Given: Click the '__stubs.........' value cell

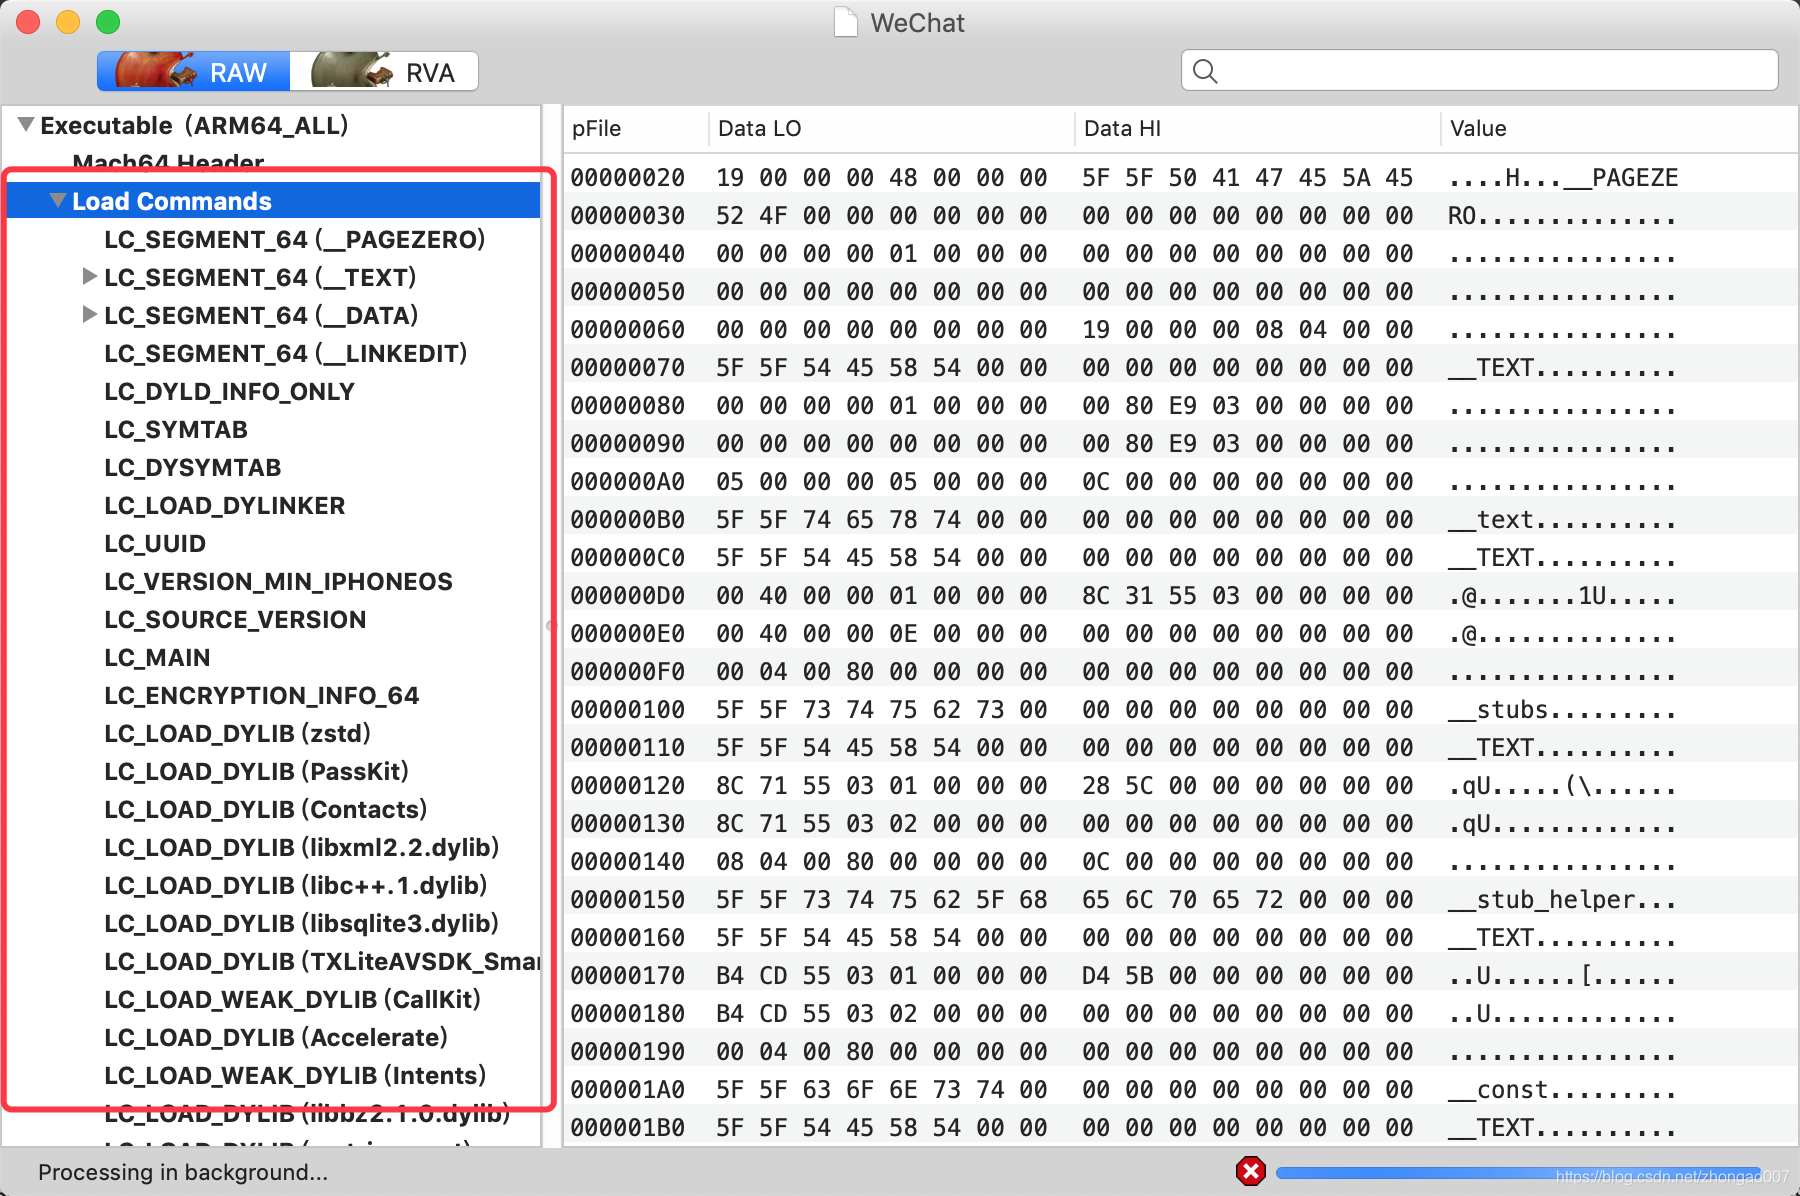Looking at the screenshot, I should pos(1563,709).
